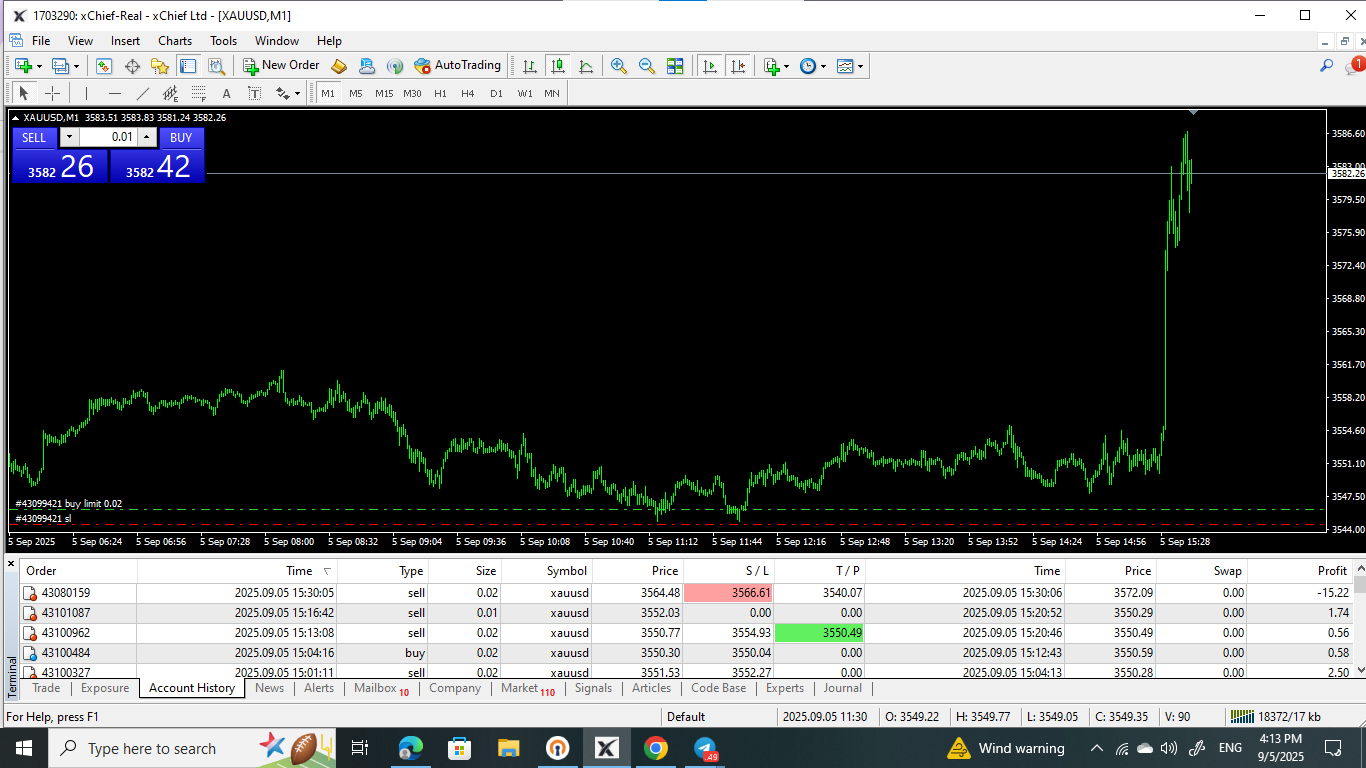The height and width of the screenshot is (768, 1366).
Task: Open the Strategy Tester icon
Action: (216, 66)
